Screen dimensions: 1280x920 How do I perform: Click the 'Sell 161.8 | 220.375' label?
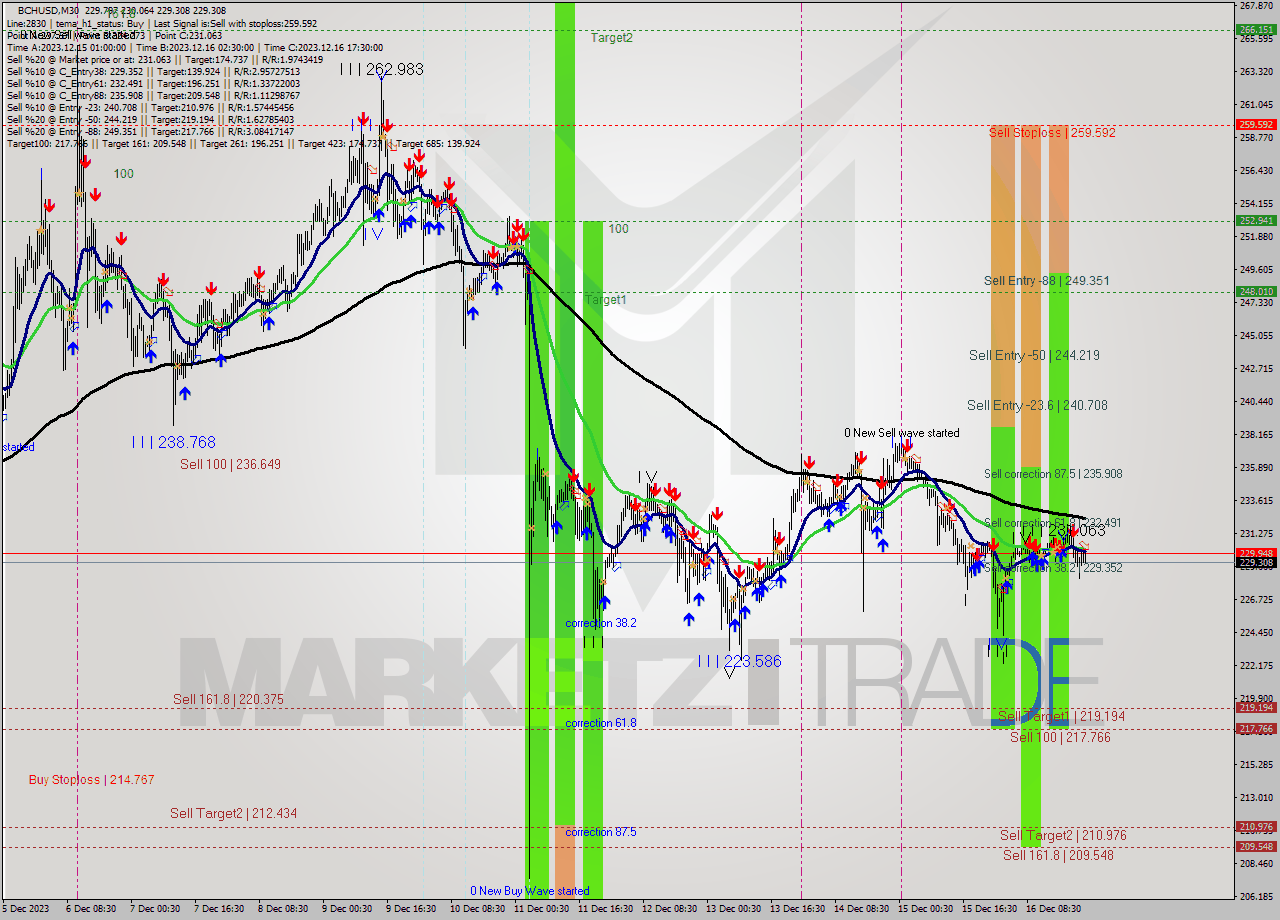(x=228, y=699)
